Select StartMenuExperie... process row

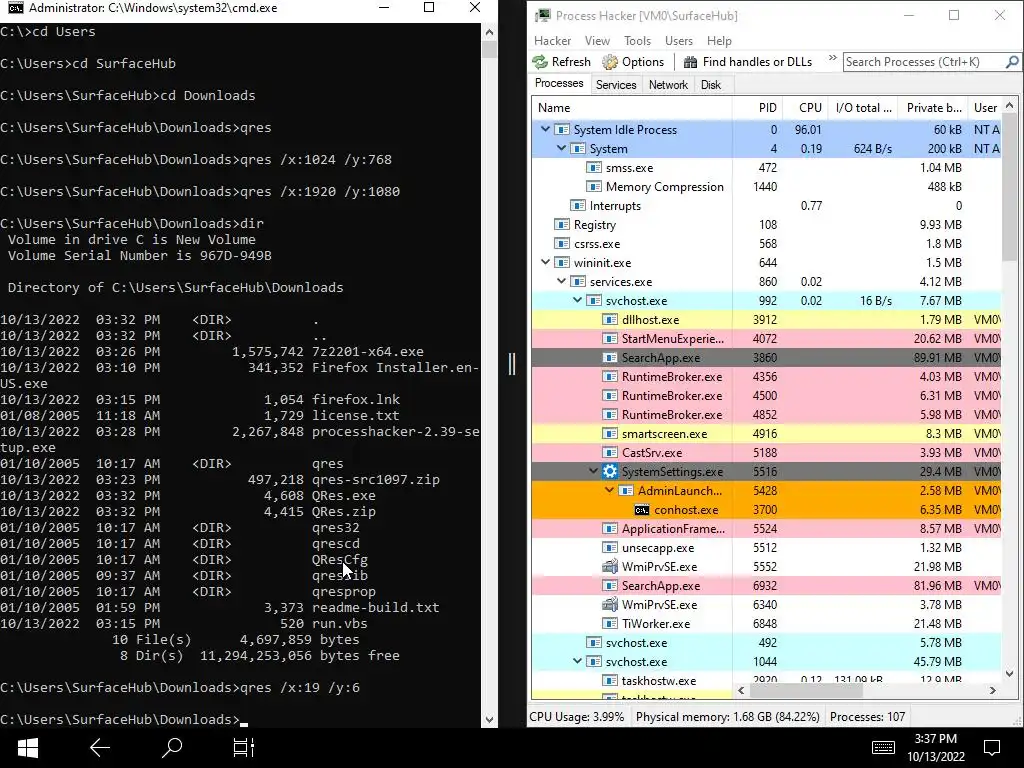coord(766,339)
